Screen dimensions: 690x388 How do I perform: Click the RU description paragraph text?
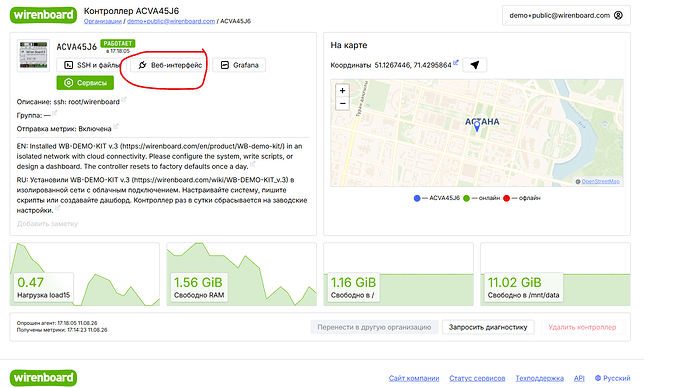pyautogui.click(x=162, y=195)
